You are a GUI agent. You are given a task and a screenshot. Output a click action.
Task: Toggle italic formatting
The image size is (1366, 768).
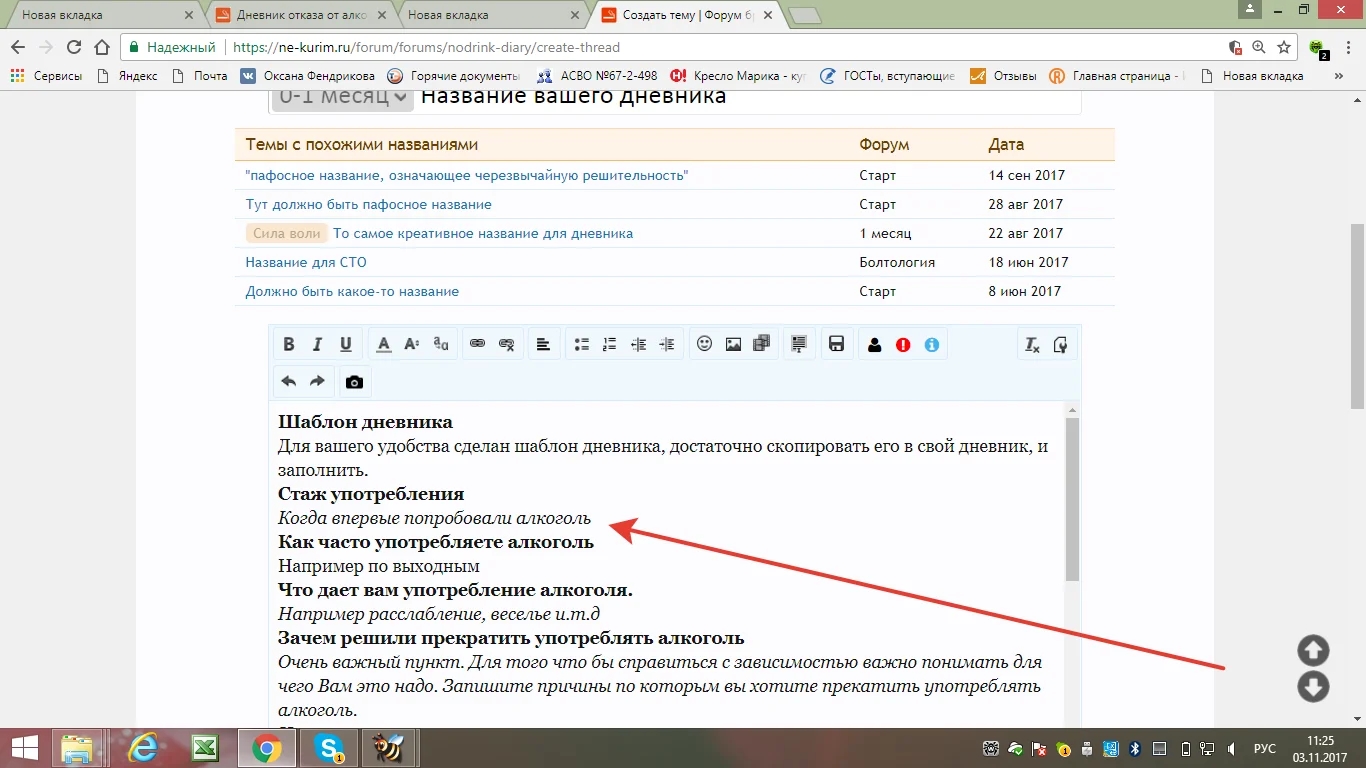coord(317,344)
